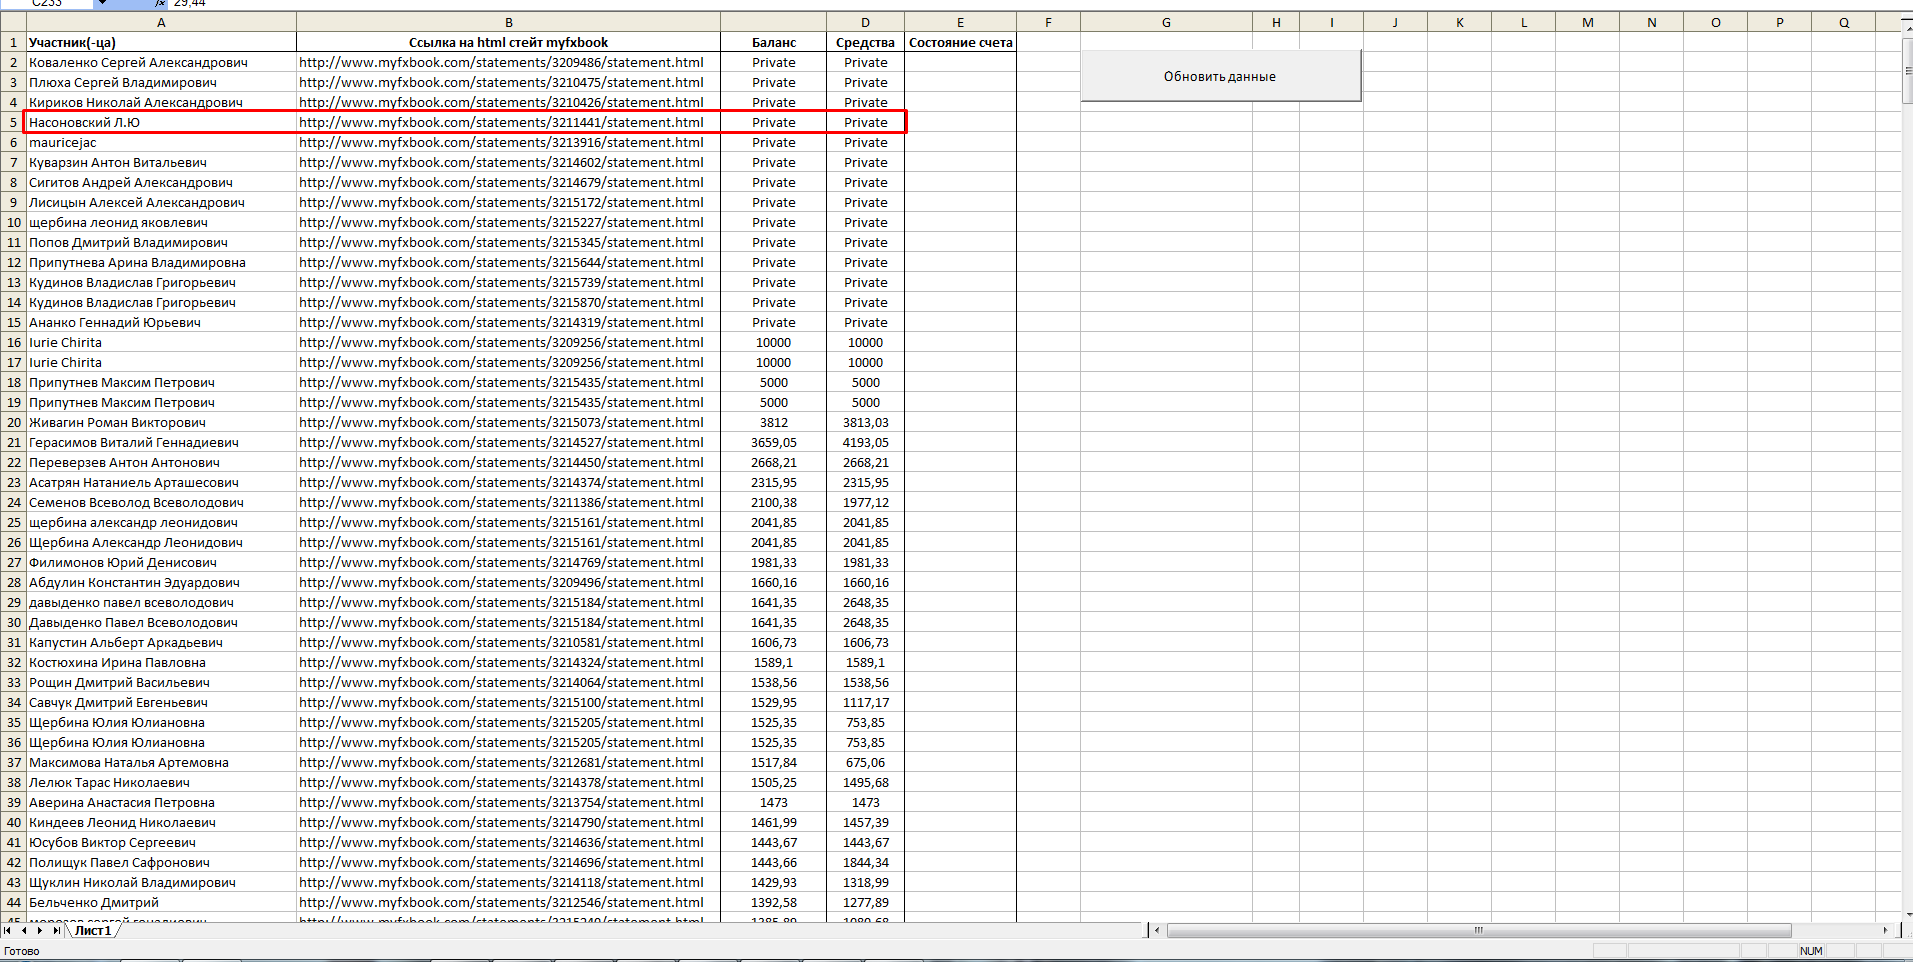Viewport: 1913px width, 962px height.
Task: Click statement link 3211441
Action: tap(508, 122)
